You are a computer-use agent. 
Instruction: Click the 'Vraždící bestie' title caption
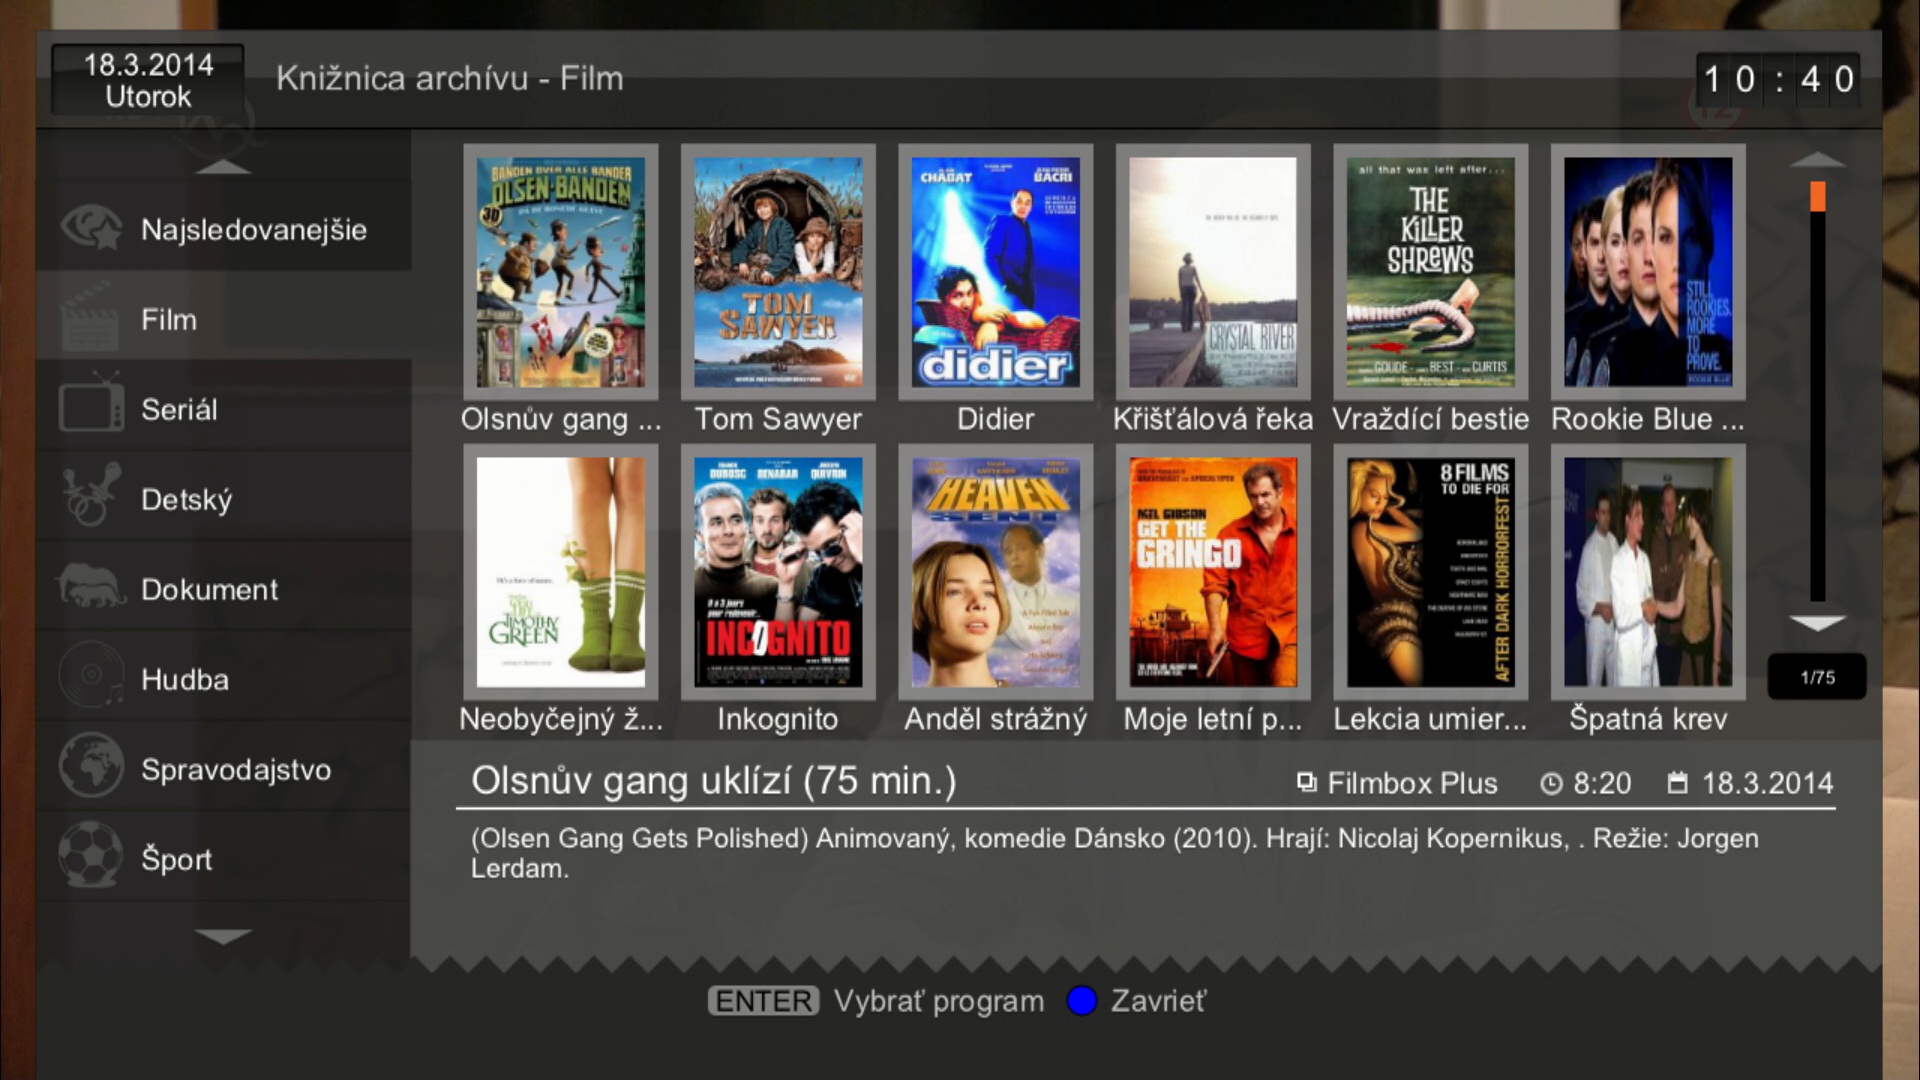click(1430, 419)
